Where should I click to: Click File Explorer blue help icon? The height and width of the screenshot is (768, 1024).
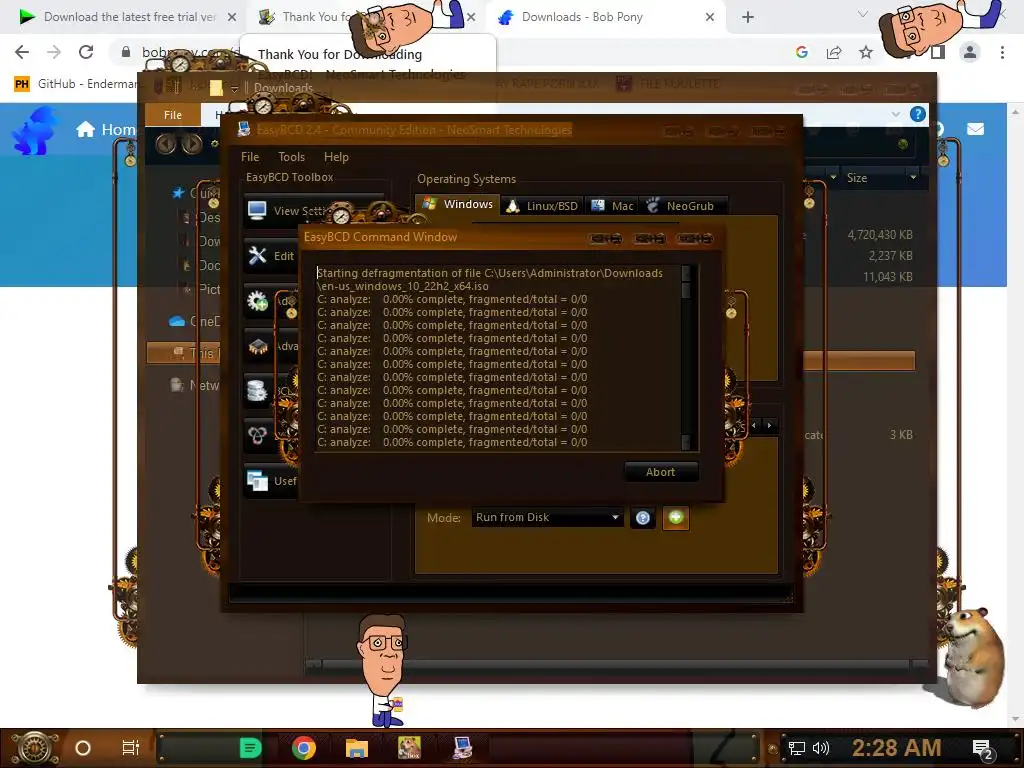click(x=918, y=114)
